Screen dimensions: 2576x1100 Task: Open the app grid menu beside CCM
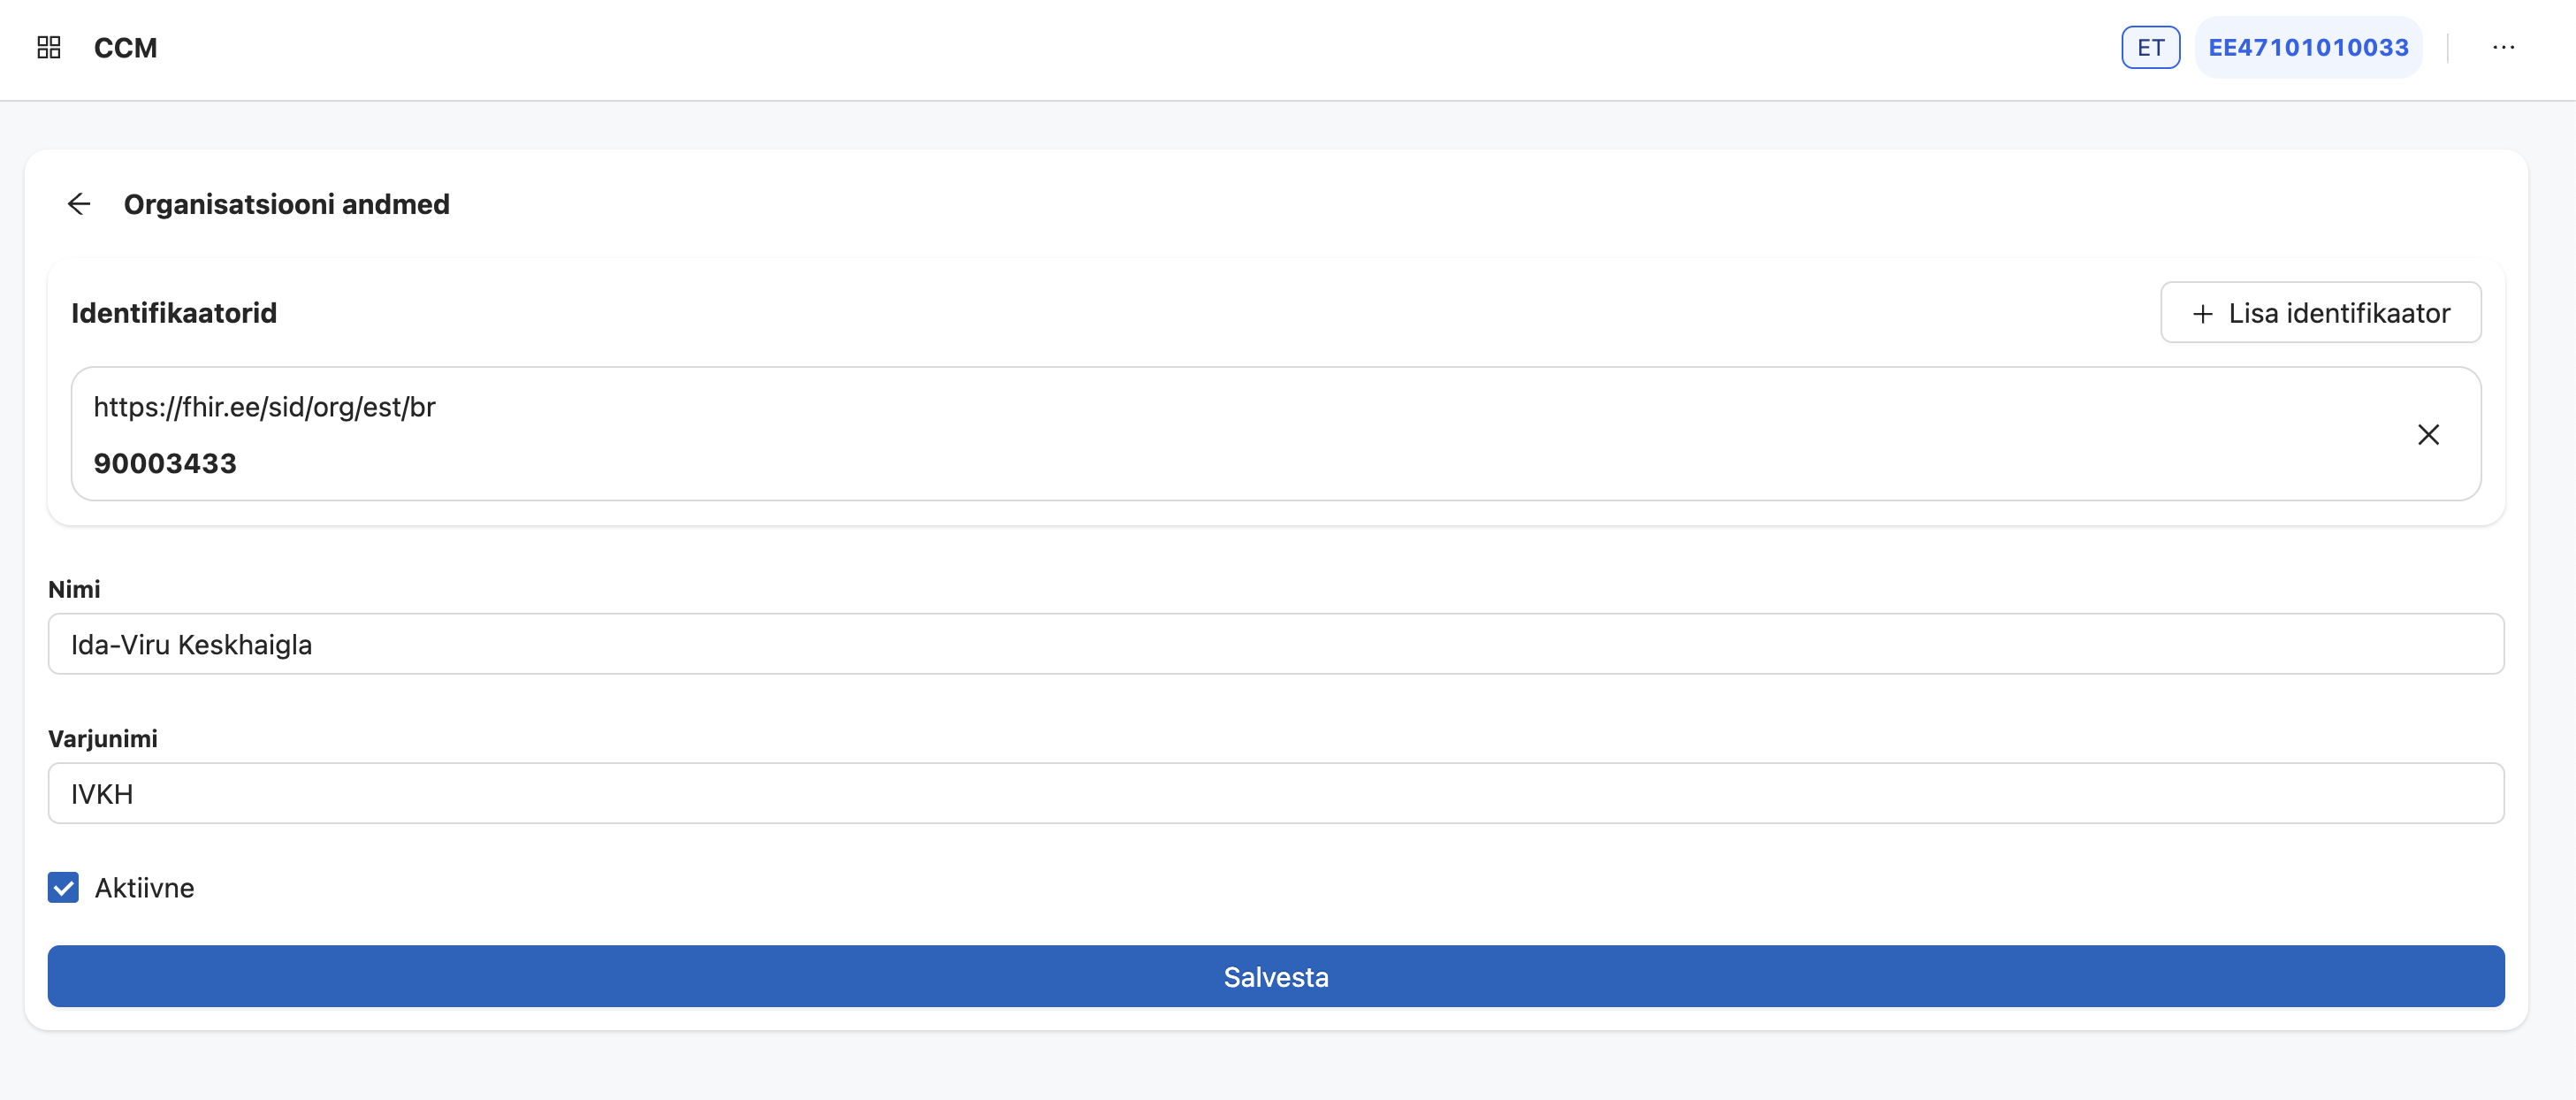click(48, 47)
